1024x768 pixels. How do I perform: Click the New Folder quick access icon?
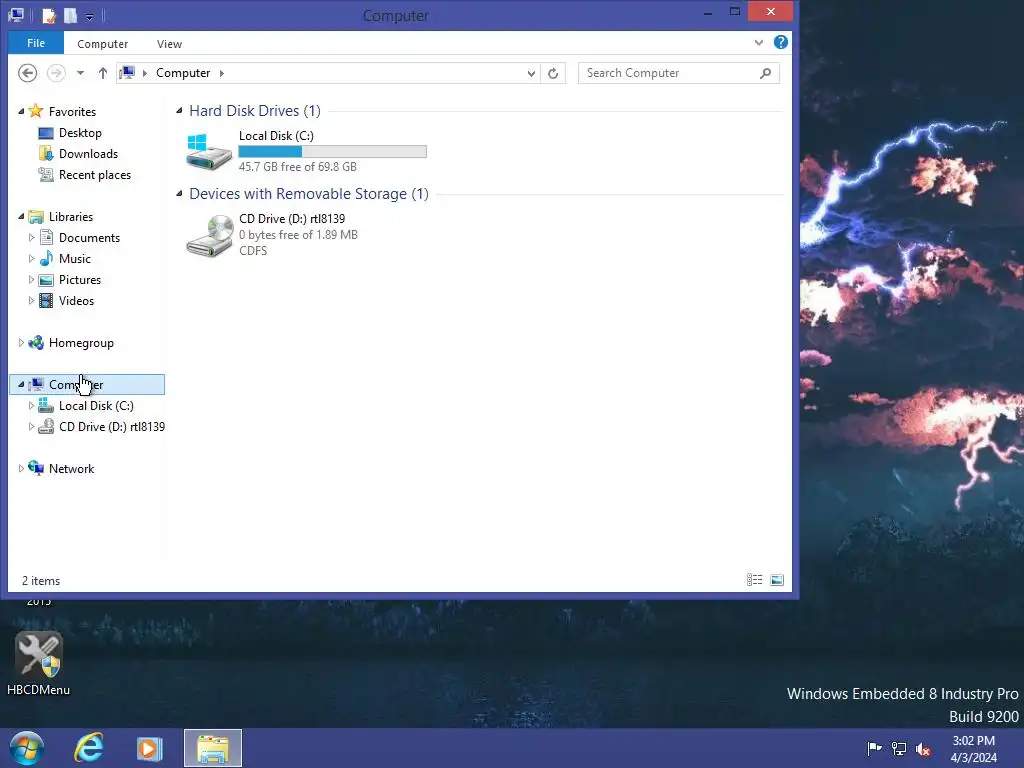[70, 15]
